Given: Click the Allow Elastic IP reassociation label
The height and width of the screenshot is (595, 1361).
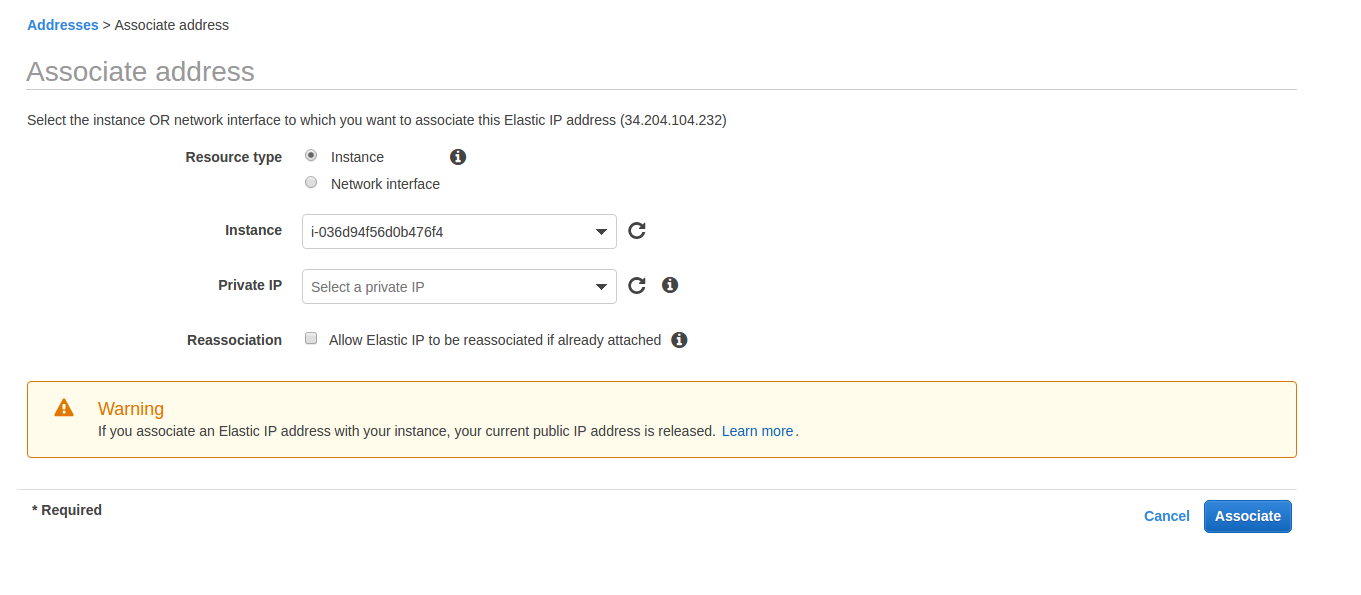Looking at the screenshot, I should (x=495, y=340).
